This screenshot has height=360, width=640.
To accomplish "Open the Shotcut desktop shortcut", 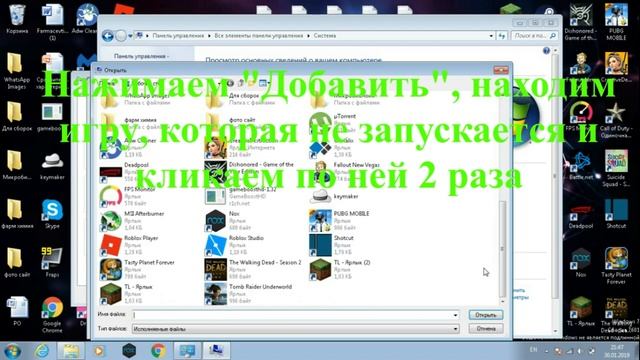I will [616, 214].
